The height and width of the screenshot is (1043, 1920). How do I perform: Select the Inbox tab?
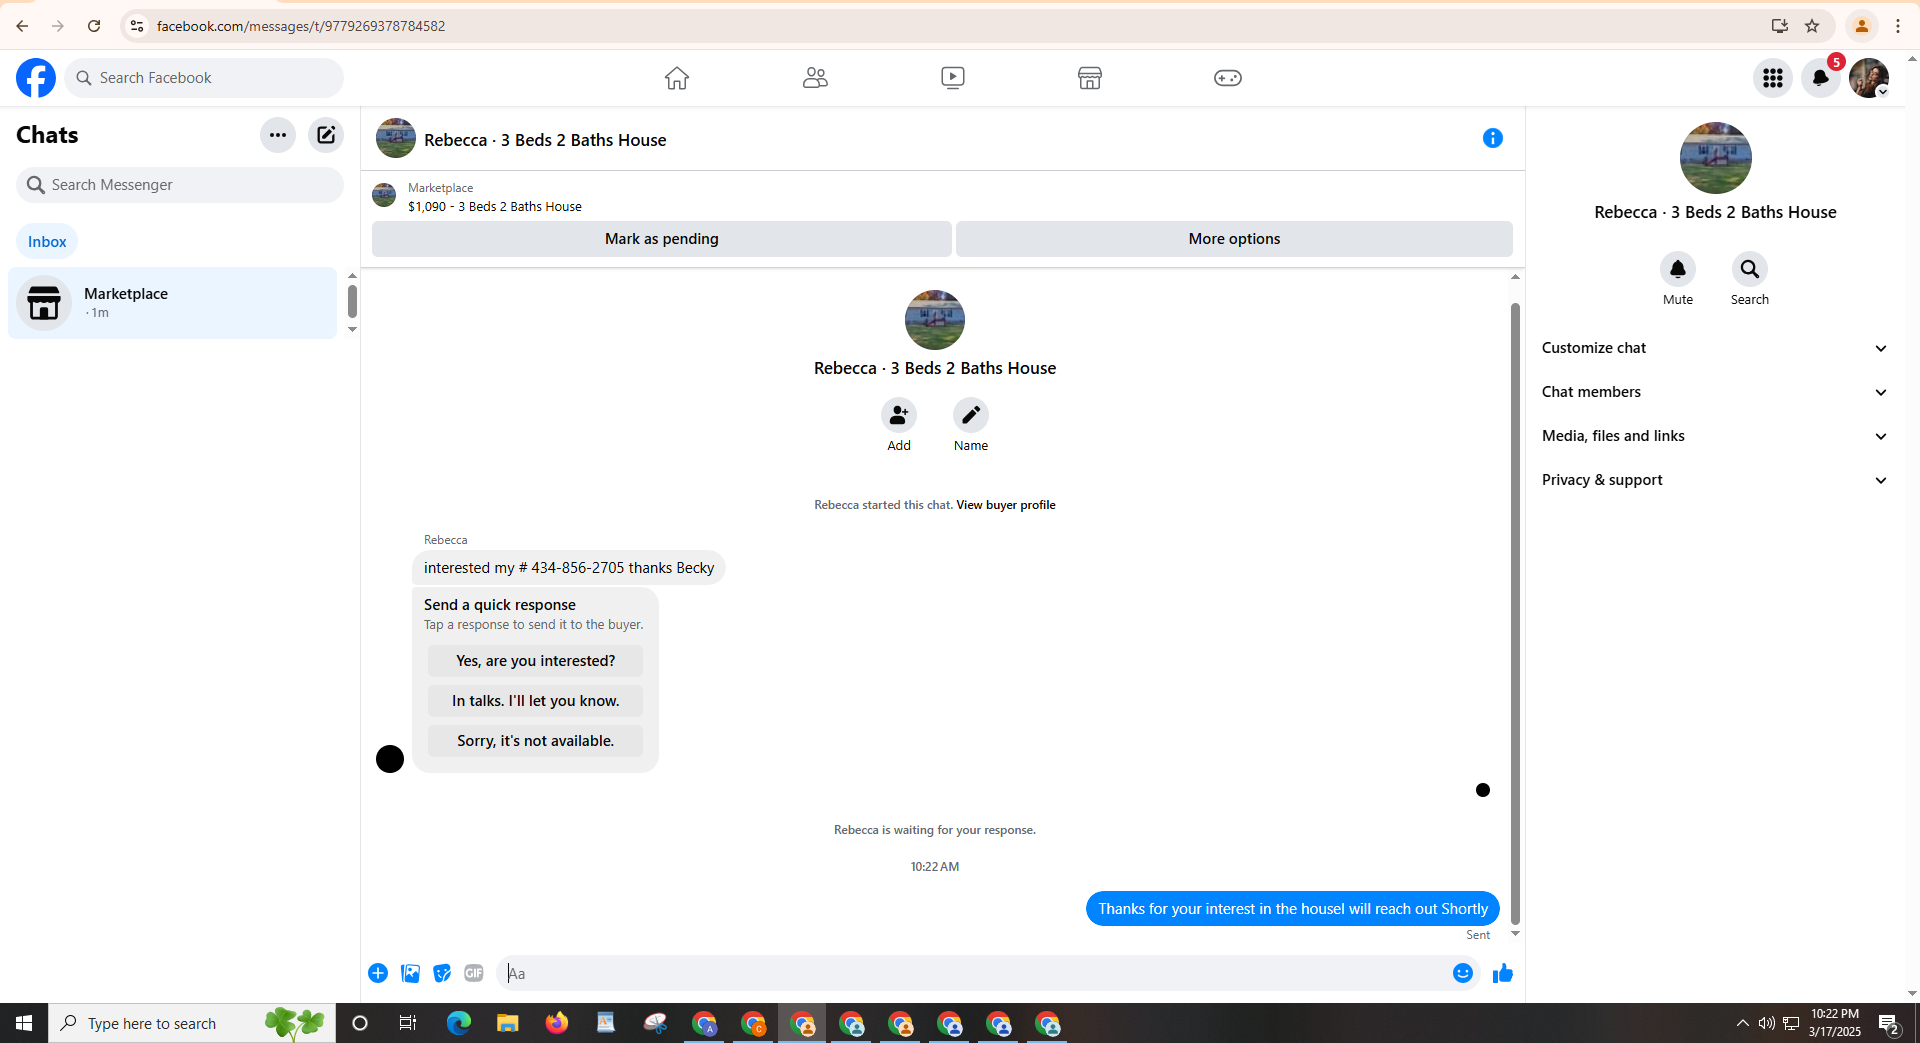coord(47,242)
